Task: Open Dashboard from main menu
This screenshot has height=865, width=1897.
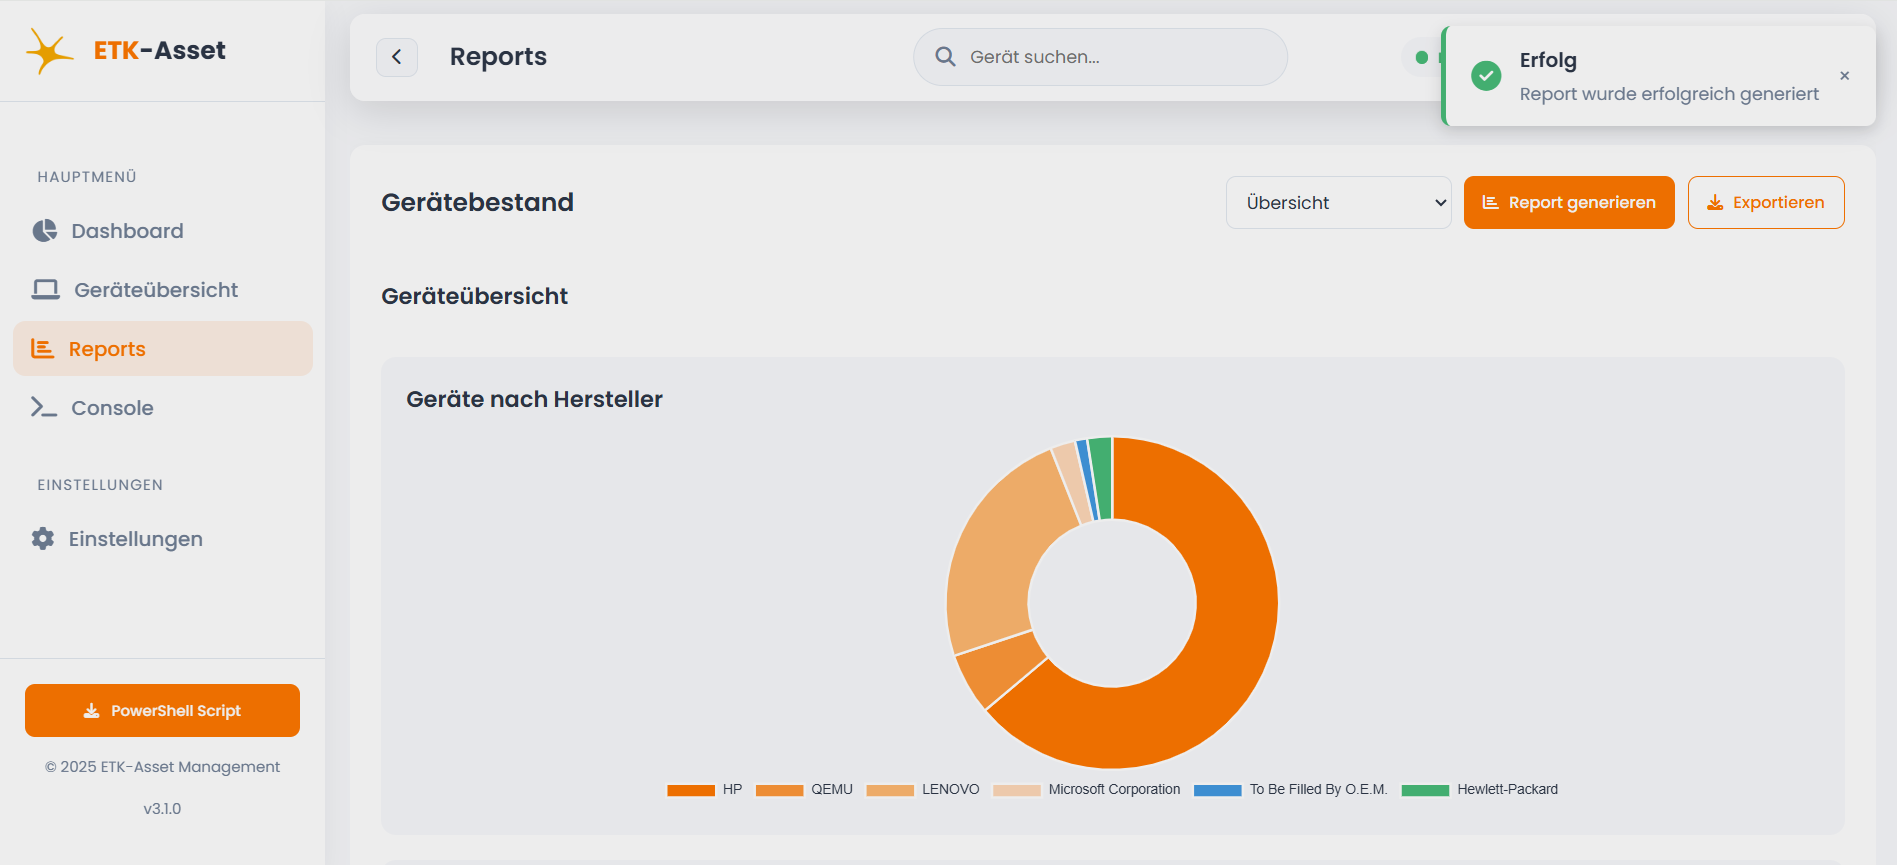Action: pyautogui.click(x=163, y=231)
